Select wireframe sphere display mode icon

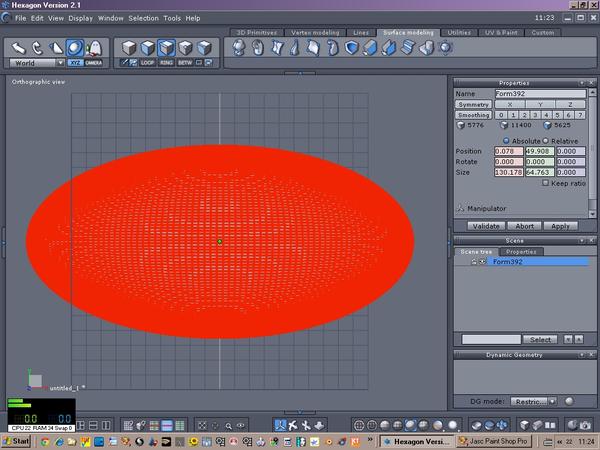tap(359, 425)
